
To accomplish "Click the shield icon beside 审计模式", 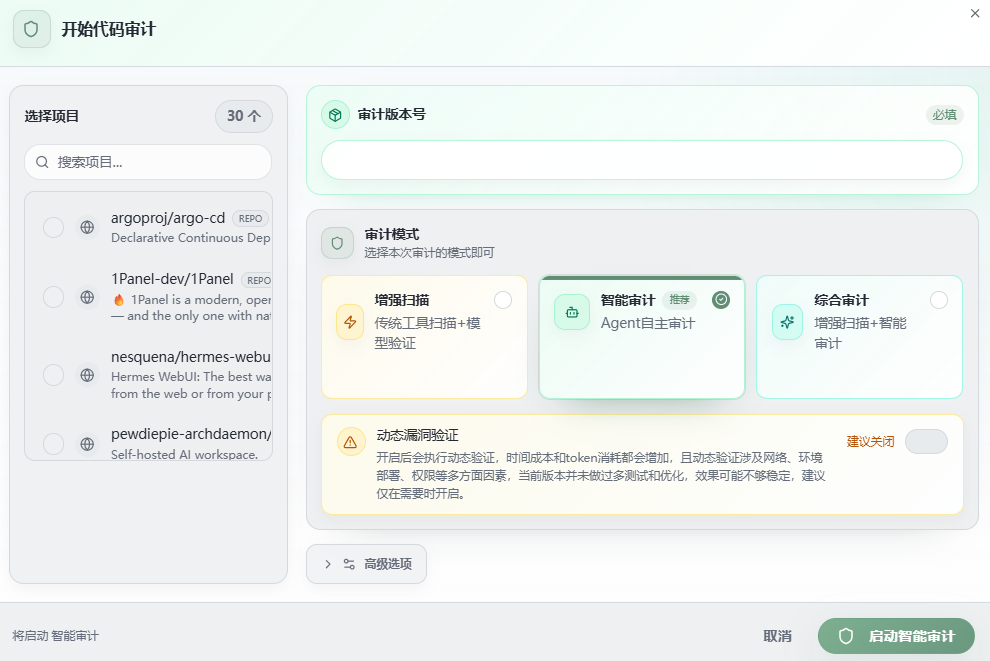I will pyautogui.click(x=337, y=243).
